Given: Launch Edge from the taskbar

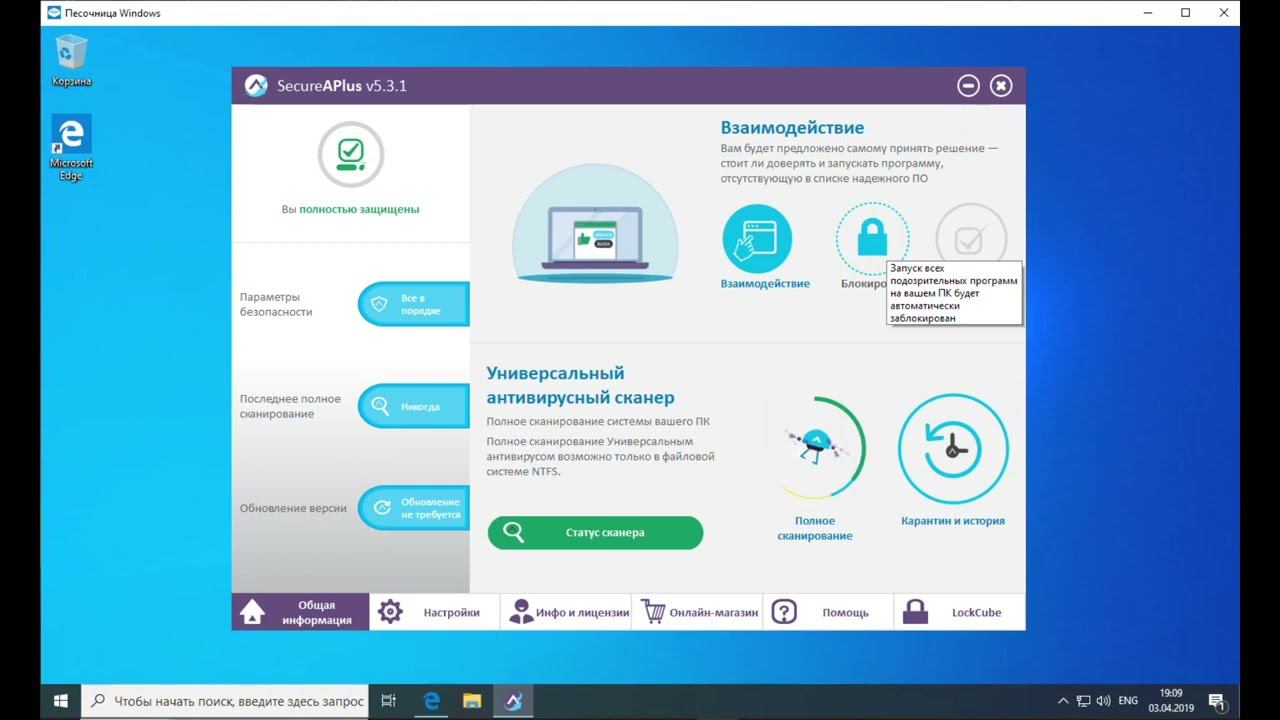Looking at the screenshot, I should click(x=432, y=701).
